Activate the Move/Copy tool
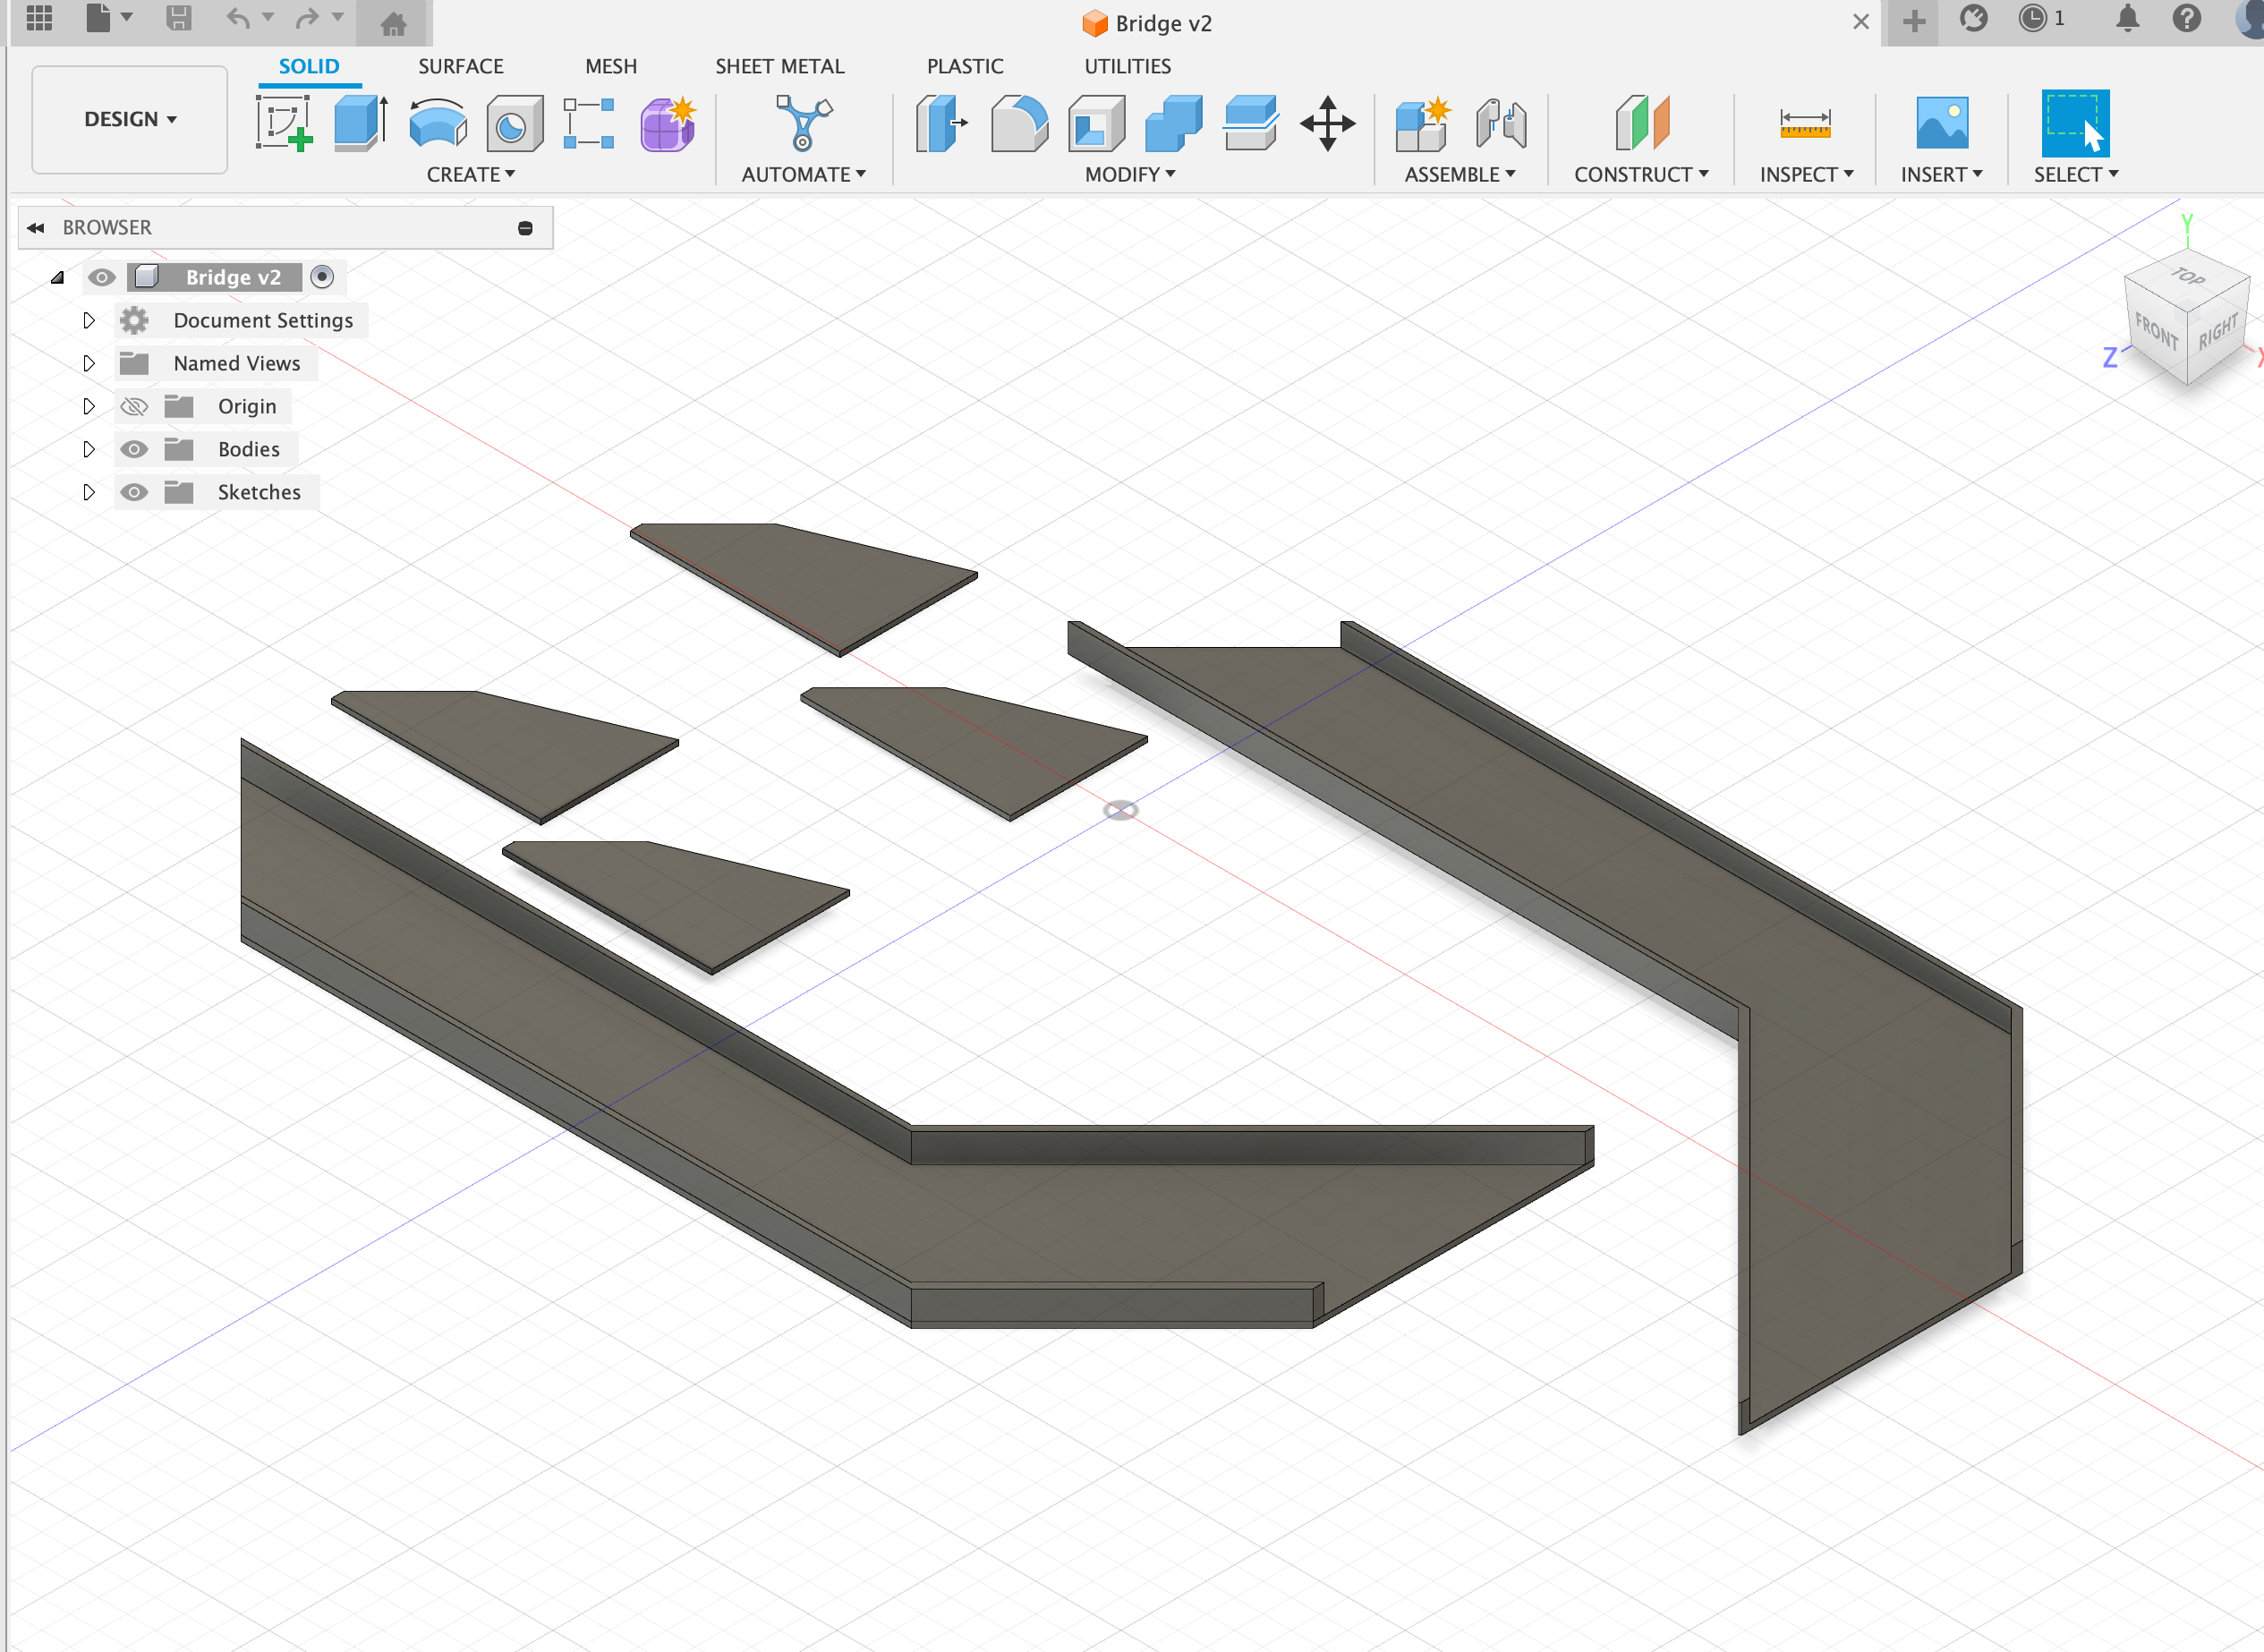Viewport: 2264px width, 1652px height. [x=1327, y=123]
